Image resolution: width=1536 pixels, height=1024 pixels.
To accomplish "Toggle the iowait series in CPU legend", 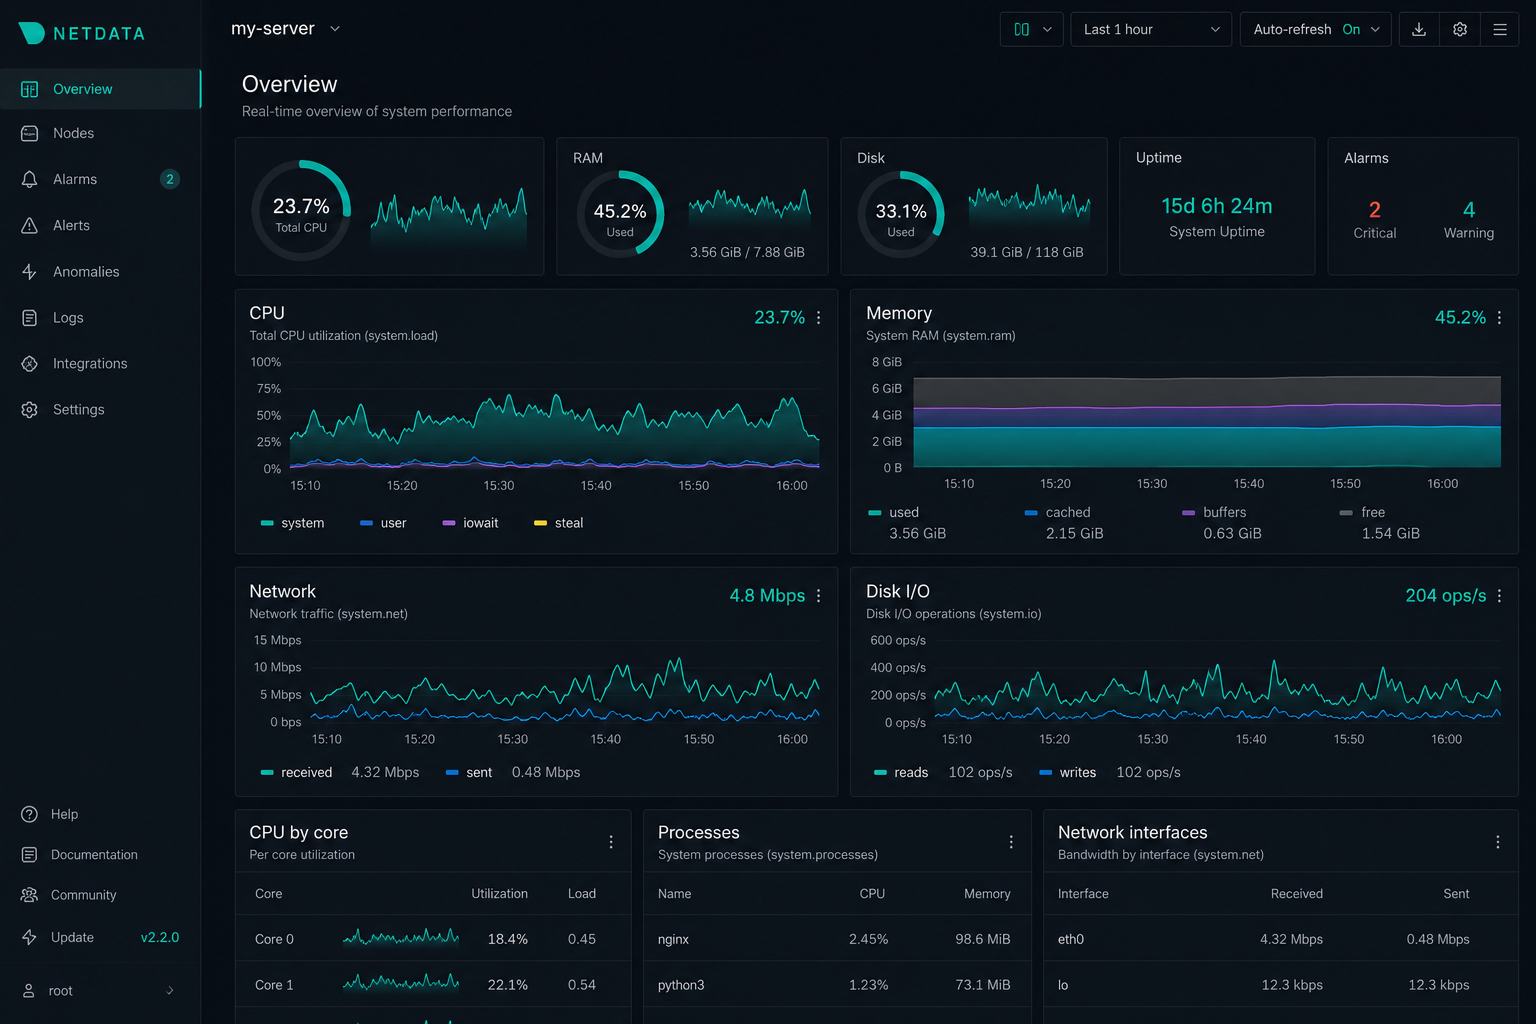I will [470, 523].
